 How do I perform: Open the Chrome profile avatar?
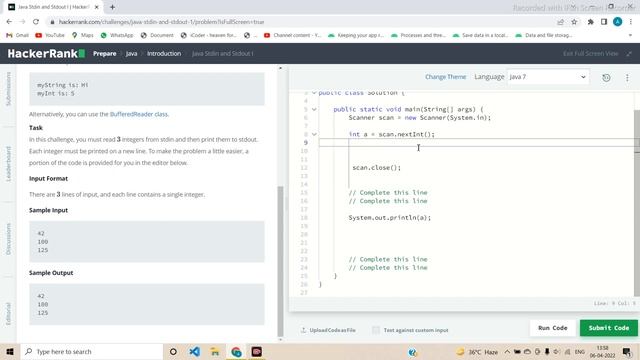(x=618, y=22)
